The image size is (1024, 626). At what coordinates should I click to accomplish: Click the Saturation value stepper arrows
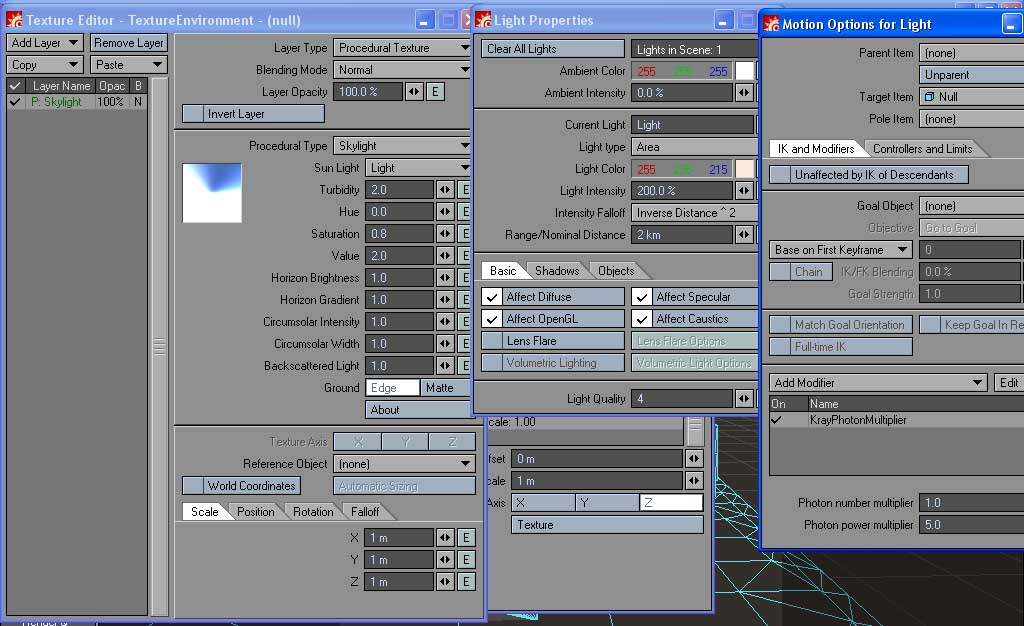point(445,234)
